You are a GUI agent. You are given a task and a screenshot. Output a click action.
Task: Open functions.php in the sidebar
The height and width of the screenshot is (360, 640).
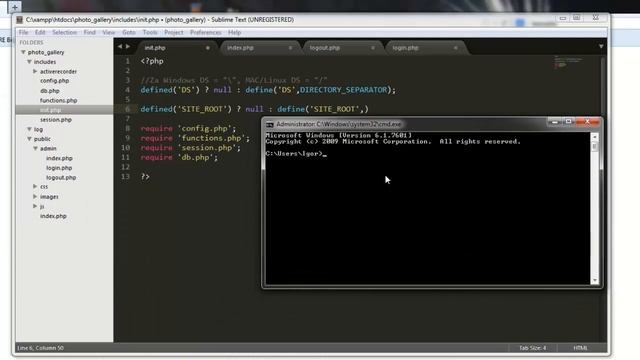coord(58,100)
